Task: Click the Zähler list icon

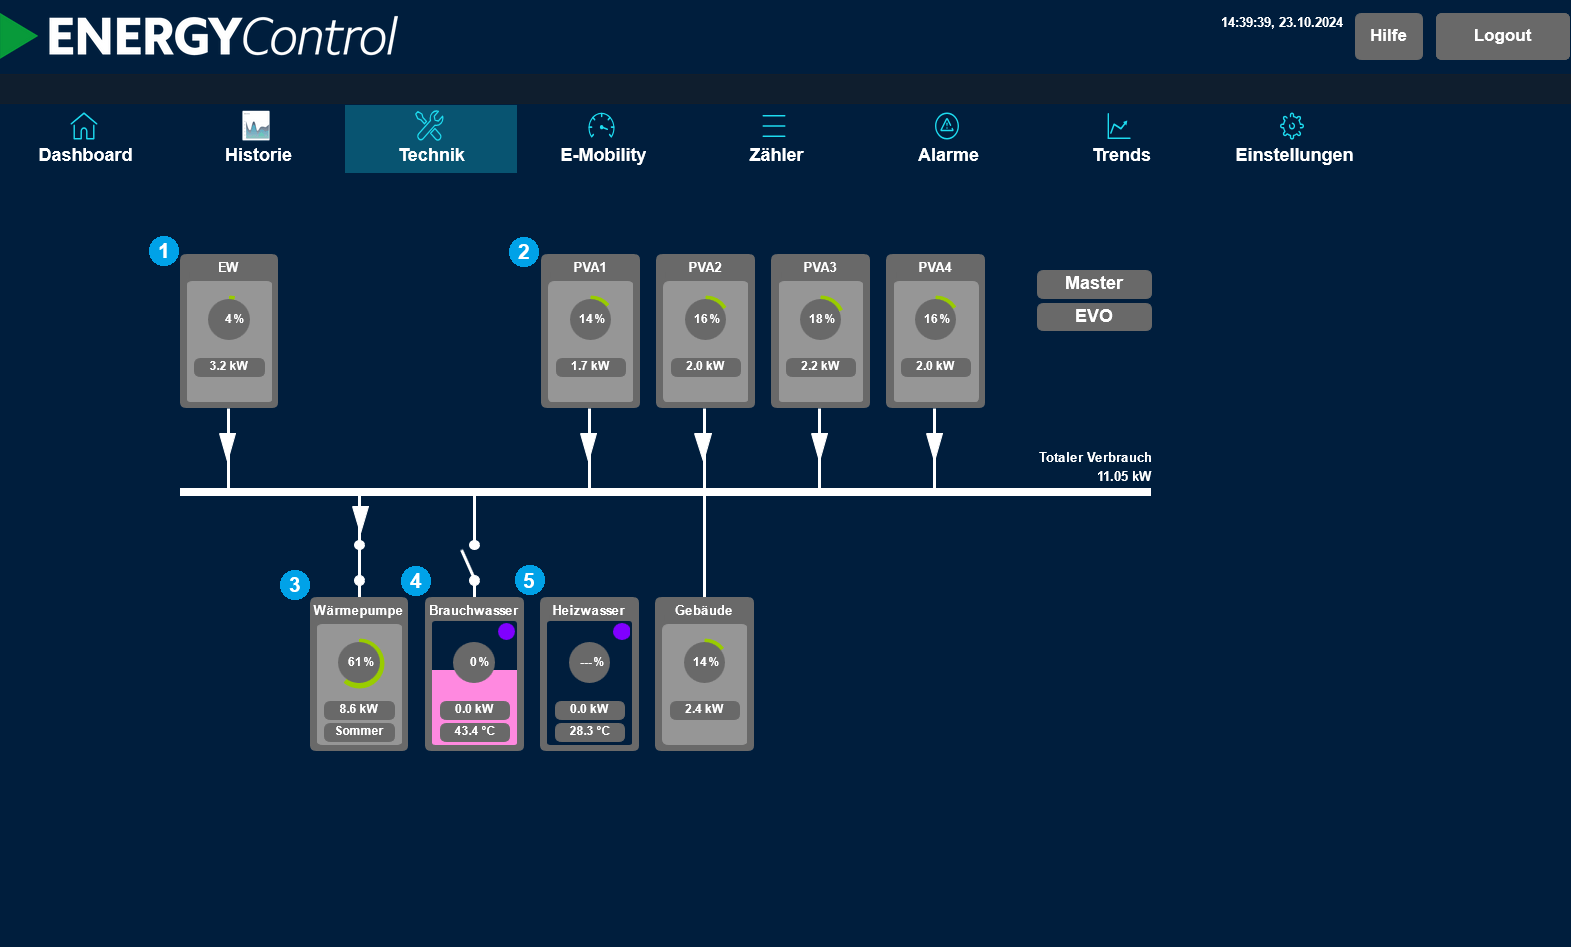Action: 774,126
